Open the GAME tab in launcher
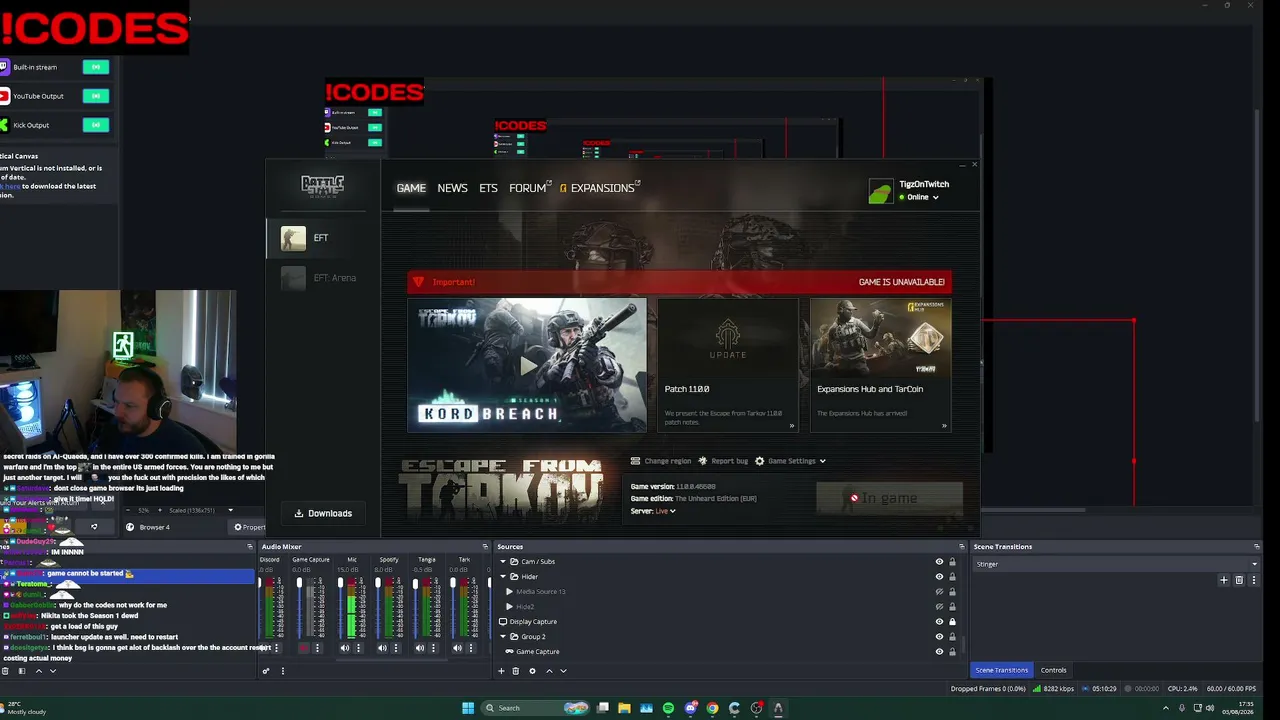The width and height of the screenshot is (1280, 720). click(x=411, y=188)
